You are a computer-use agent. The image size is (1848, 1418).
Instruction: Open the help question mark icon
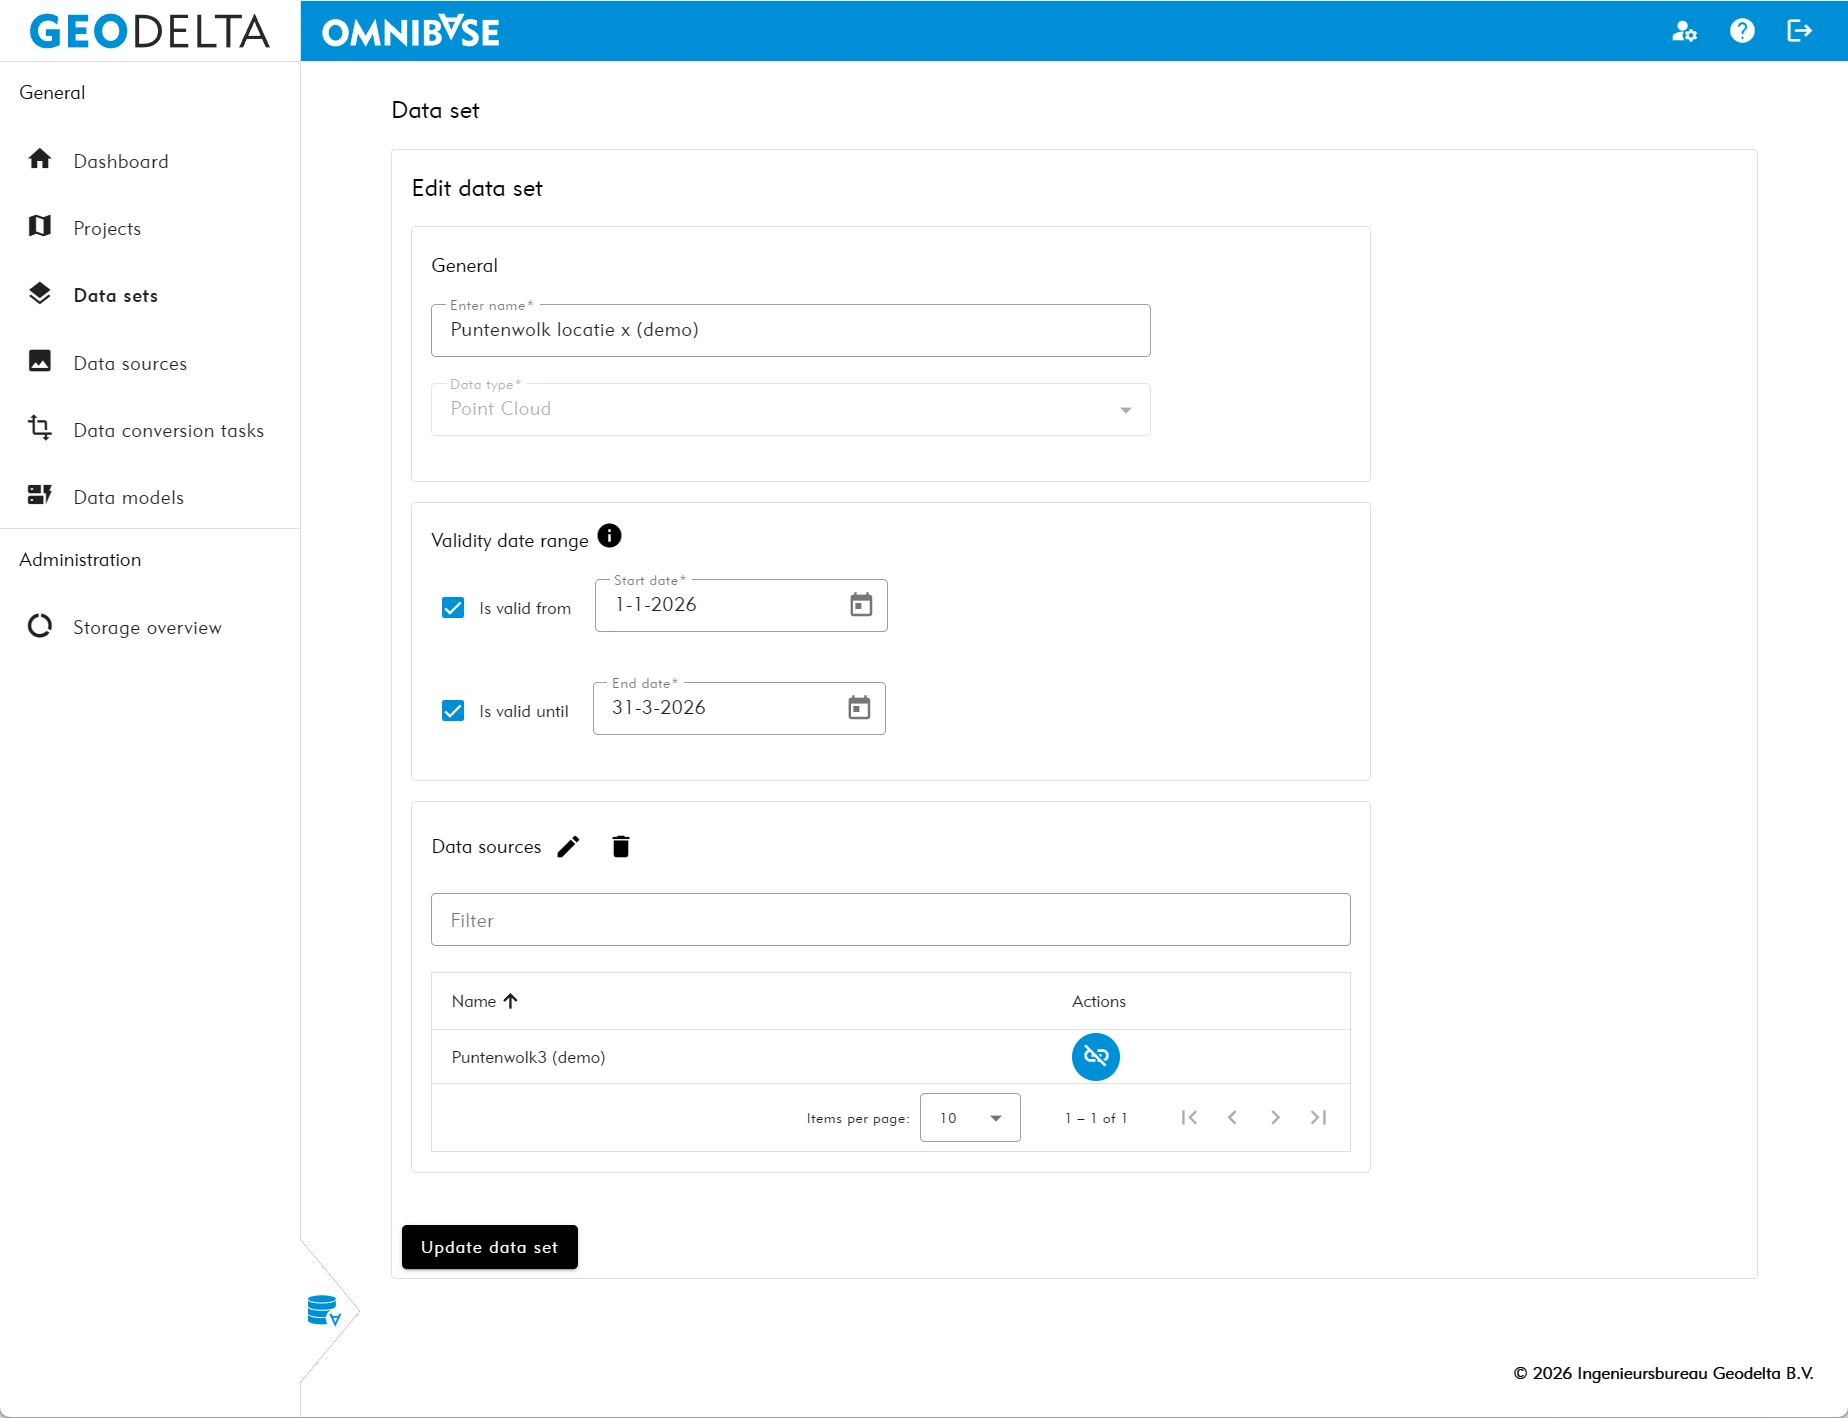pyautogui.click(x=1742, y=31)
